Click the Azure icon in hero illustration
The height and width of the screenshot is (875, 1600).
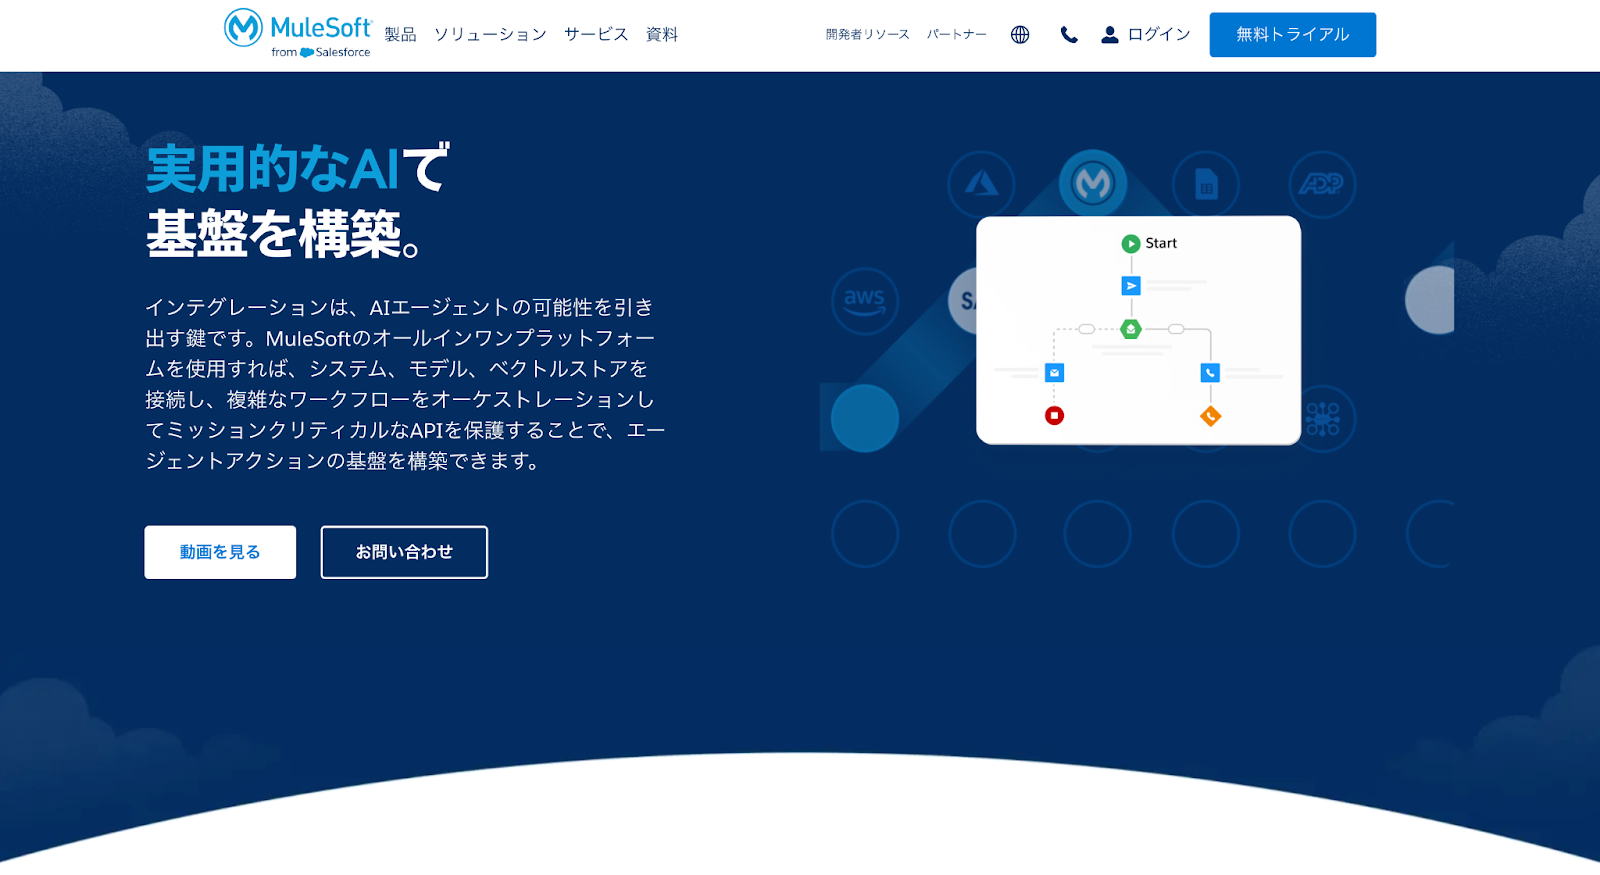tap(981, 184)
